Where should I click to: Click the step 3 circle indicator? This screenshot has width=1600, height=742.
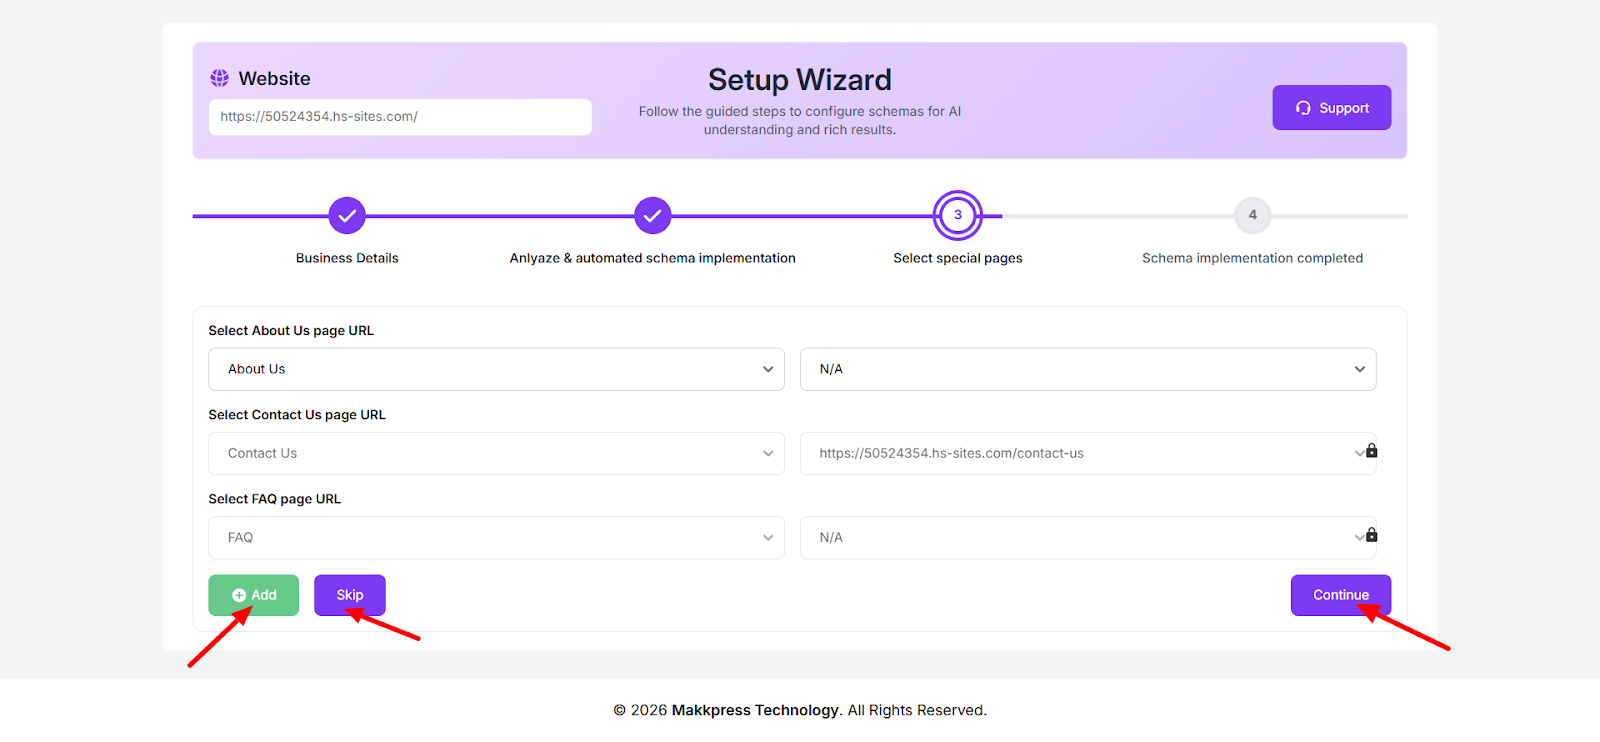pyautogui.click(x=957, y=215)
